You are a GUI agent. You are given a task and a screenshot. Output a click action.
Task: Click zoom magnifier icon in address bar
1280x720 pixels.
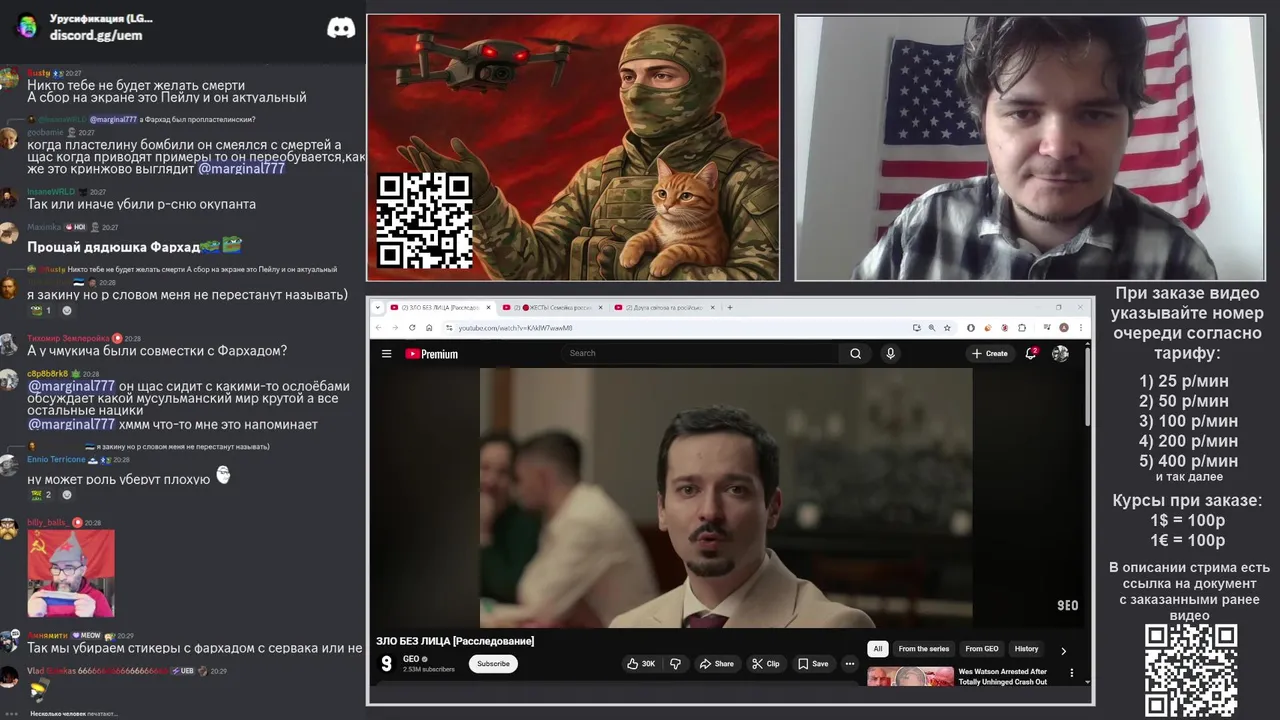[x=932, y=327]
